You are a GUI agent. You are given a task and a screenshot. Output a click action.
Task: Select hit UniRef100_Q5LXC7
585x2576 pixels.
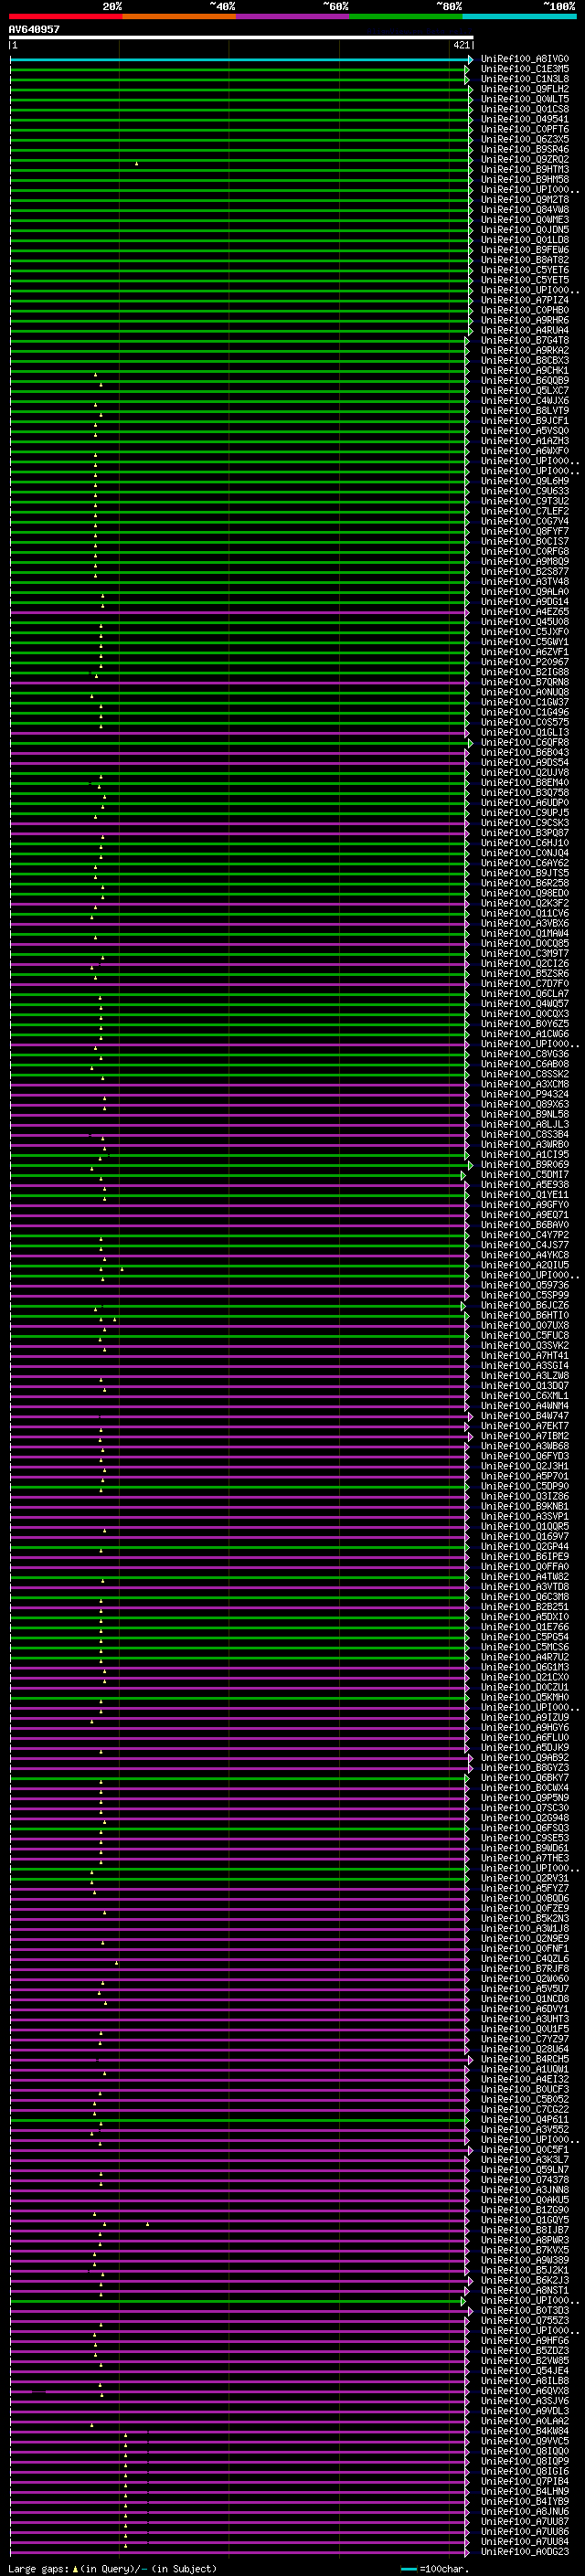[x=525, y=390]
